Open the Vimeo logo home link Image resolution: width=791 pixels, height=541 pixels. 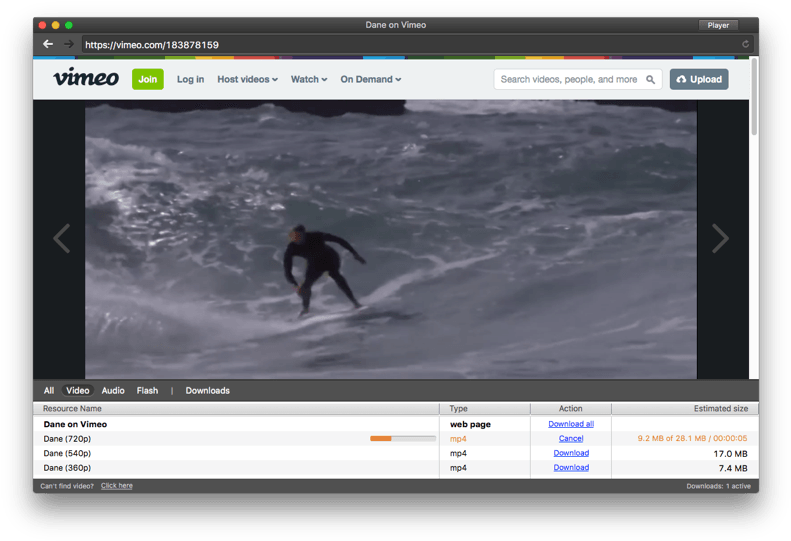pos(86,78)
